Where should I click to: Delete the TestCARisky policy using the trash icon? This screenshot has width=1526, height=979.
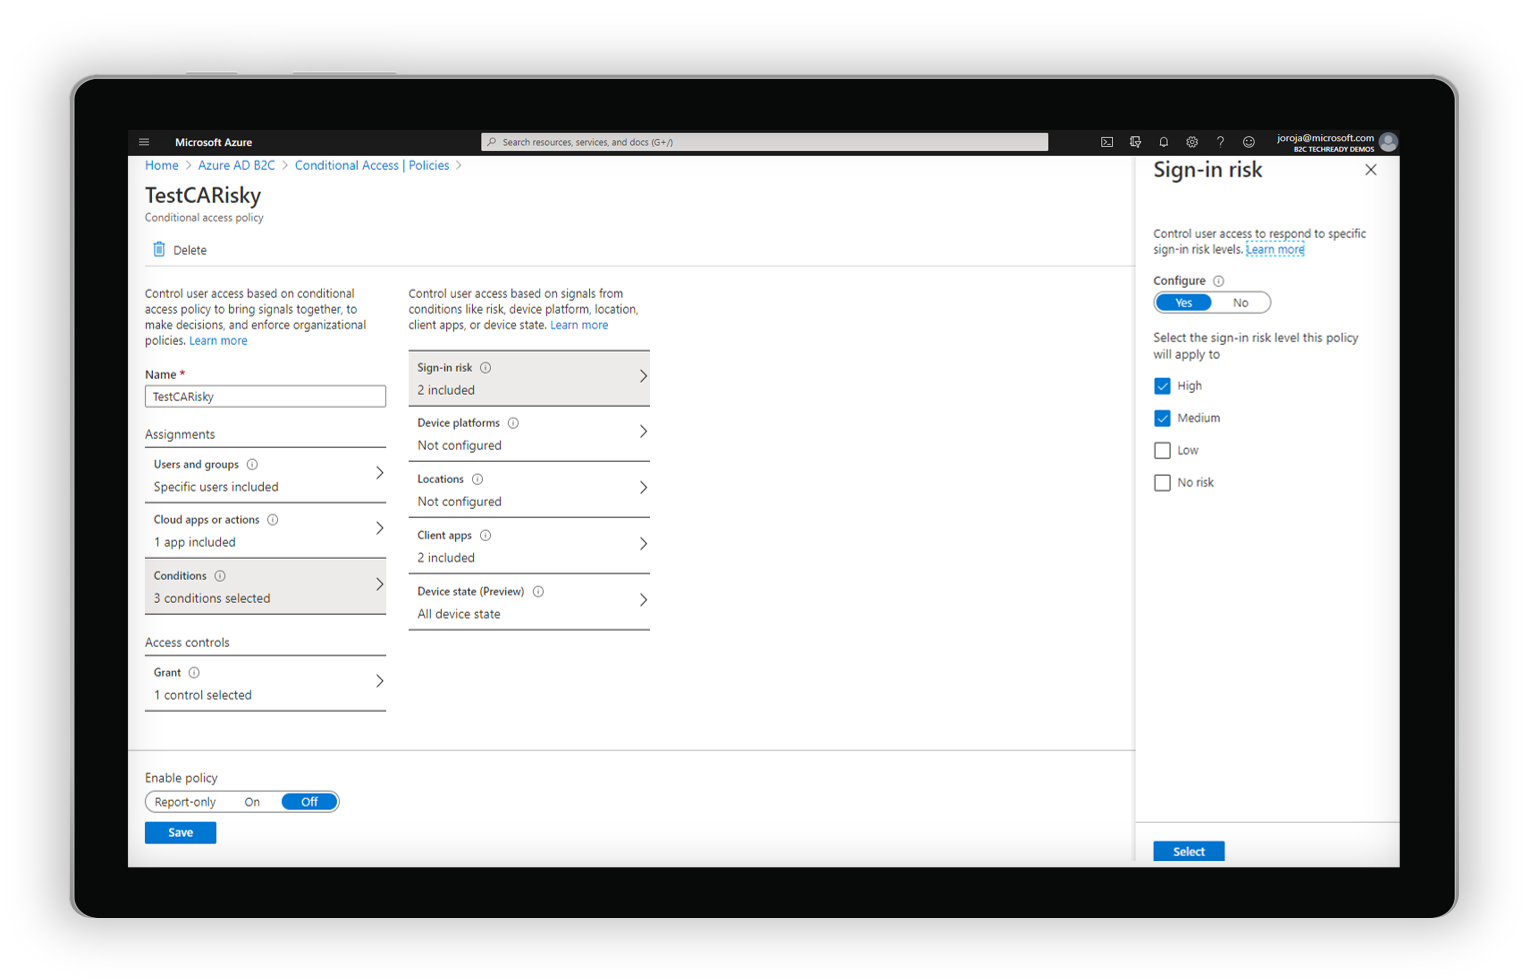[178, 249]
